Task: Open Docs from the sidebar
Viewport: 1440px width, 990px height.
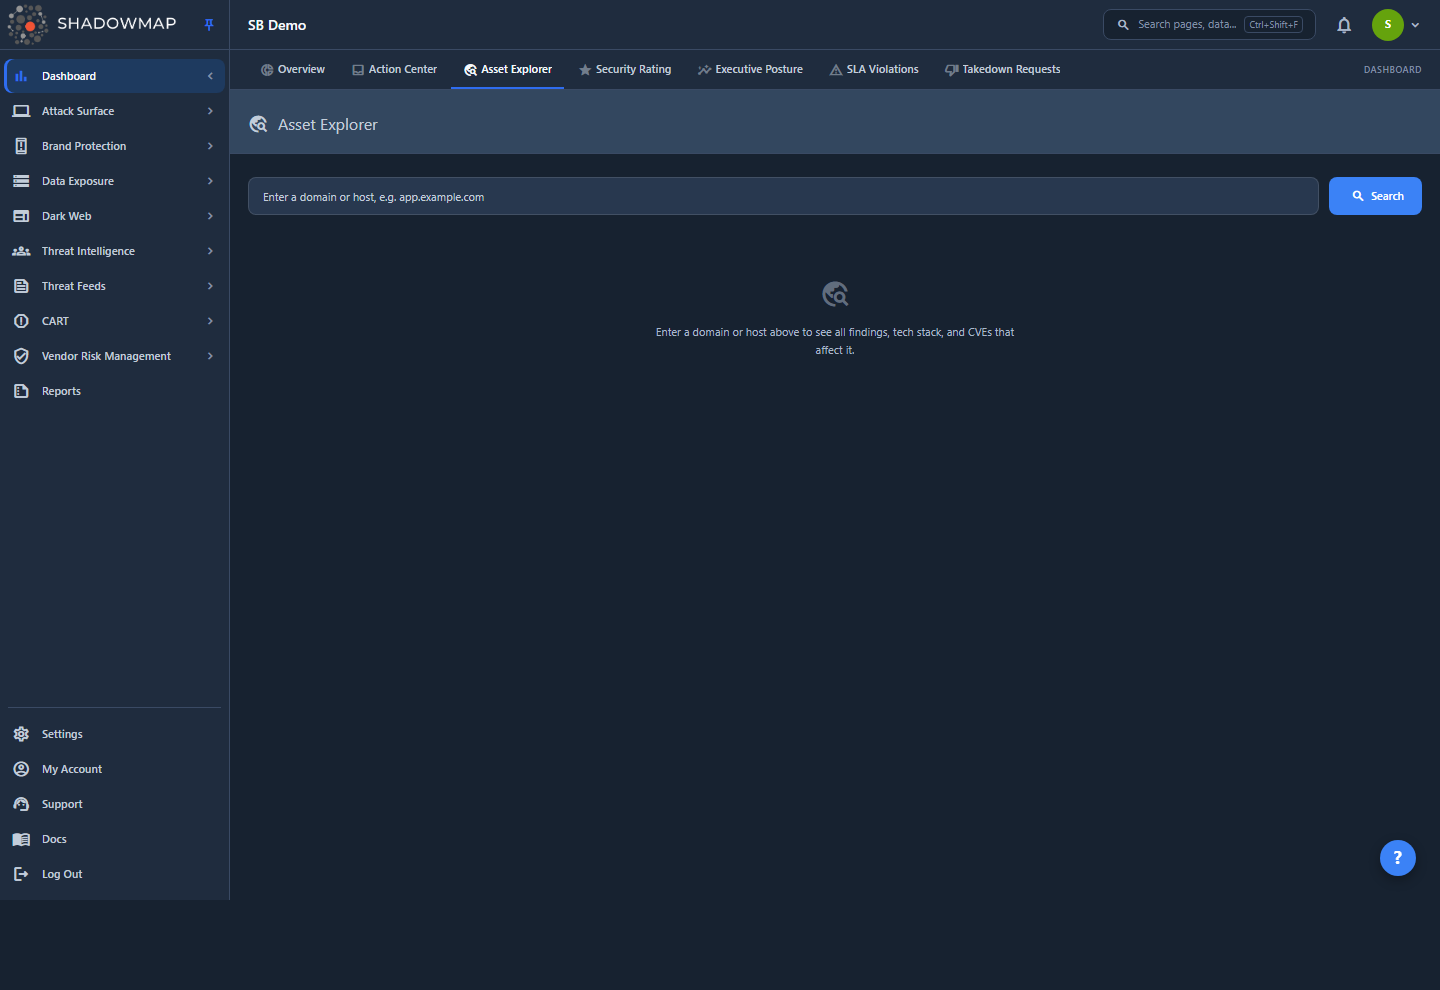Action: click(x=114, y=839)
